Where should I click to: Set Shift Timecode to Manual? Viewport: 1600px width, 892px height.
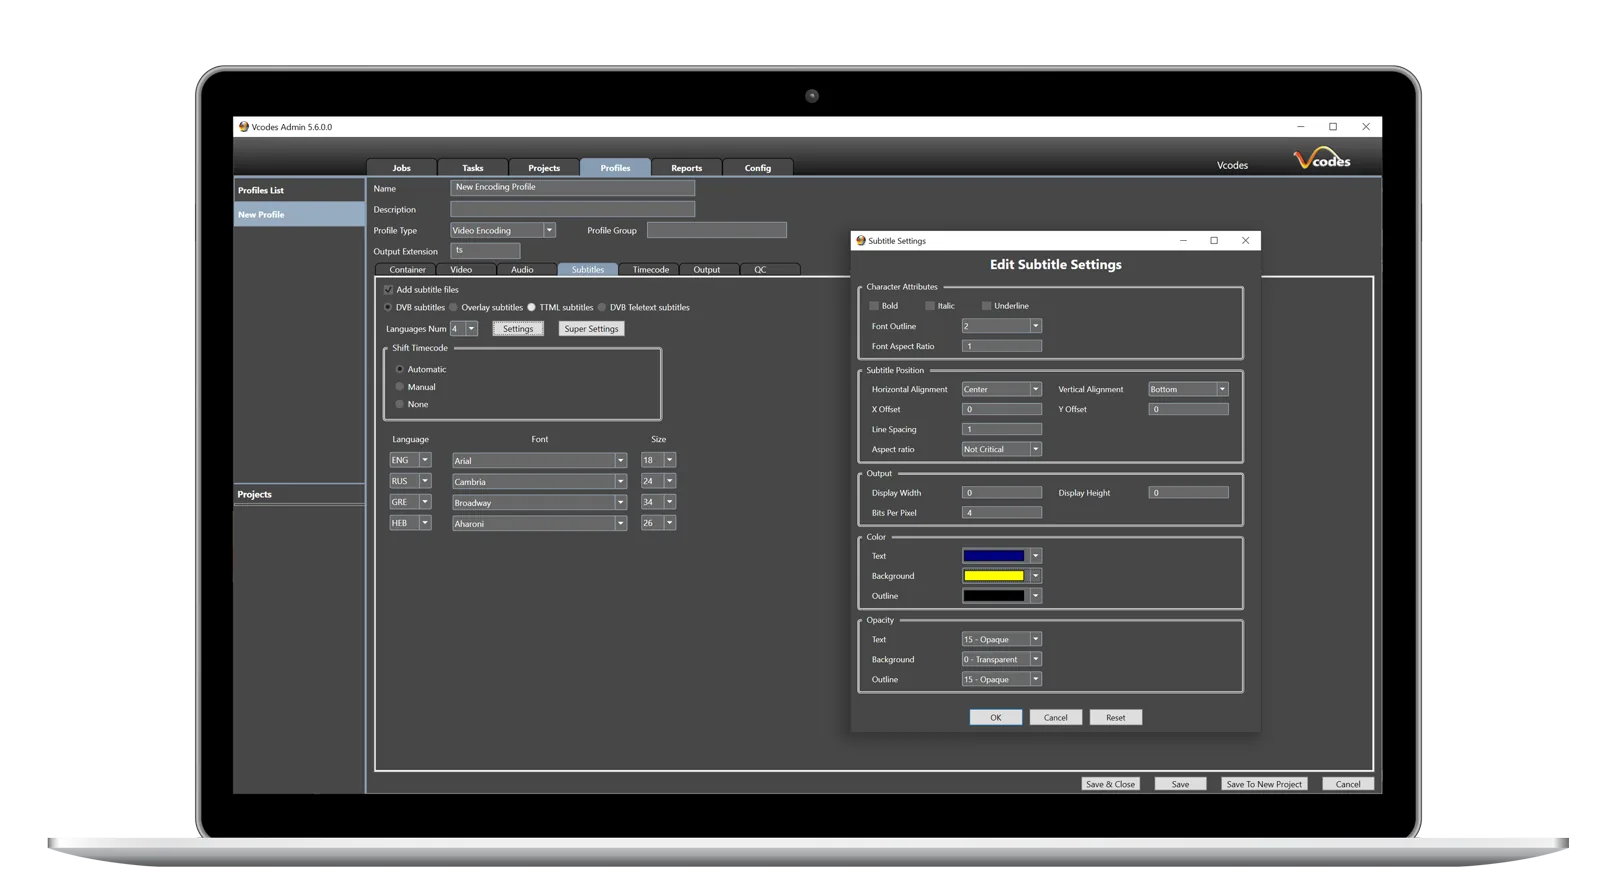(x=400, y=387)
